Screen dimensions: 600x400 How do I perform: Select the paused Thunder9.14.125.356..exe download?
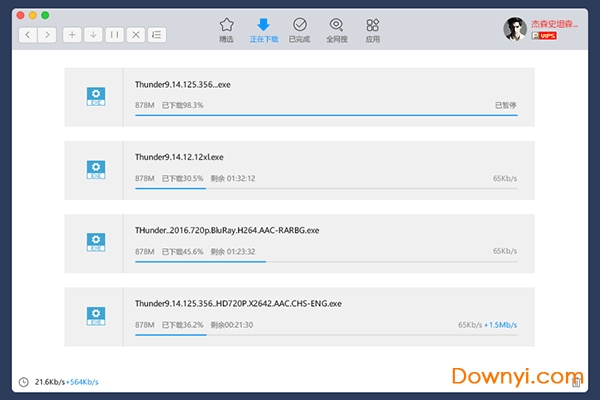[x=299, y=97]
